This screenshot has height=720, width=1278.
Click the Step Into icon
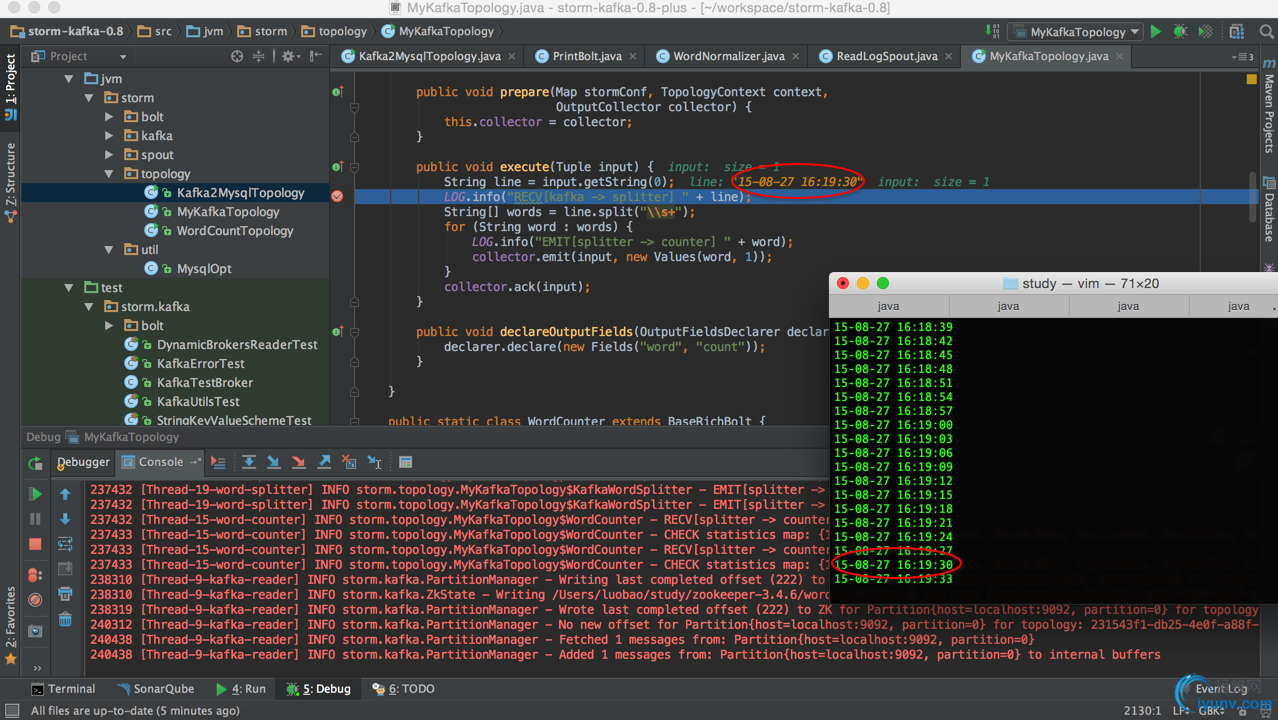click(274, 462)
